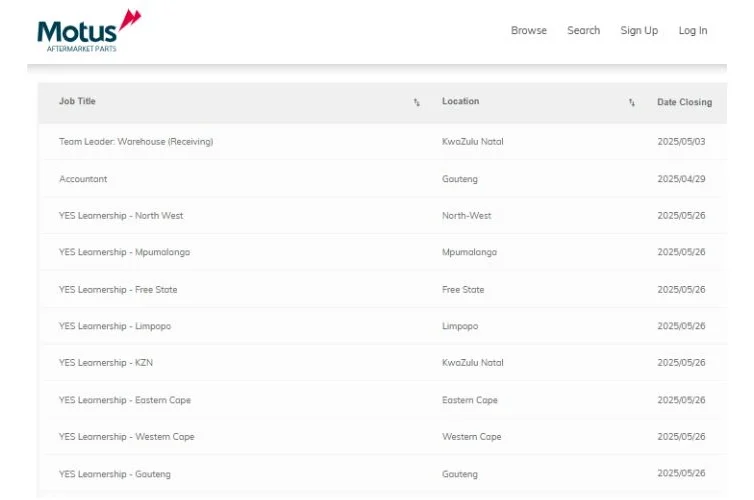
Task: Choose YES Learnership - Limpopo row
Action: 115,327
